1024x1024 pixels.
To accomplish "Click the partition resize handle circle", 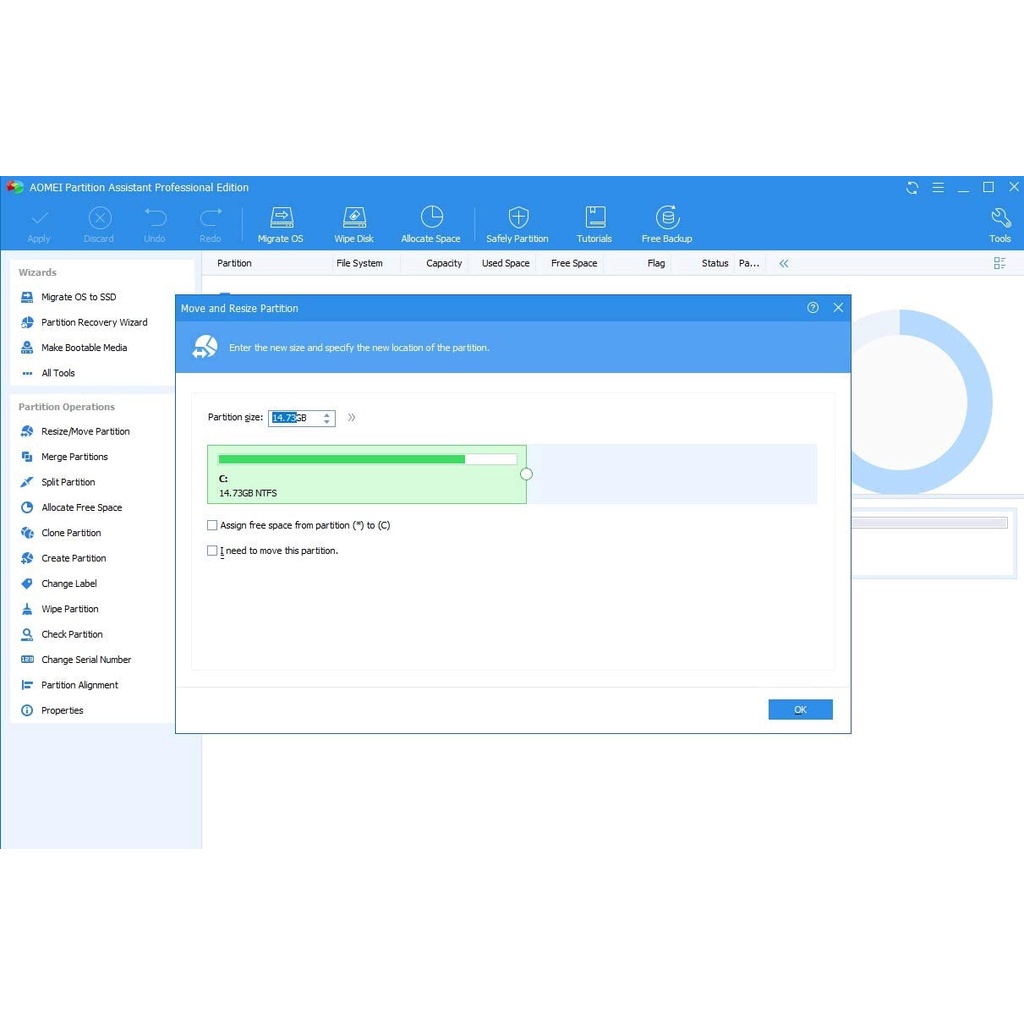I will click(x=527, y=474).
